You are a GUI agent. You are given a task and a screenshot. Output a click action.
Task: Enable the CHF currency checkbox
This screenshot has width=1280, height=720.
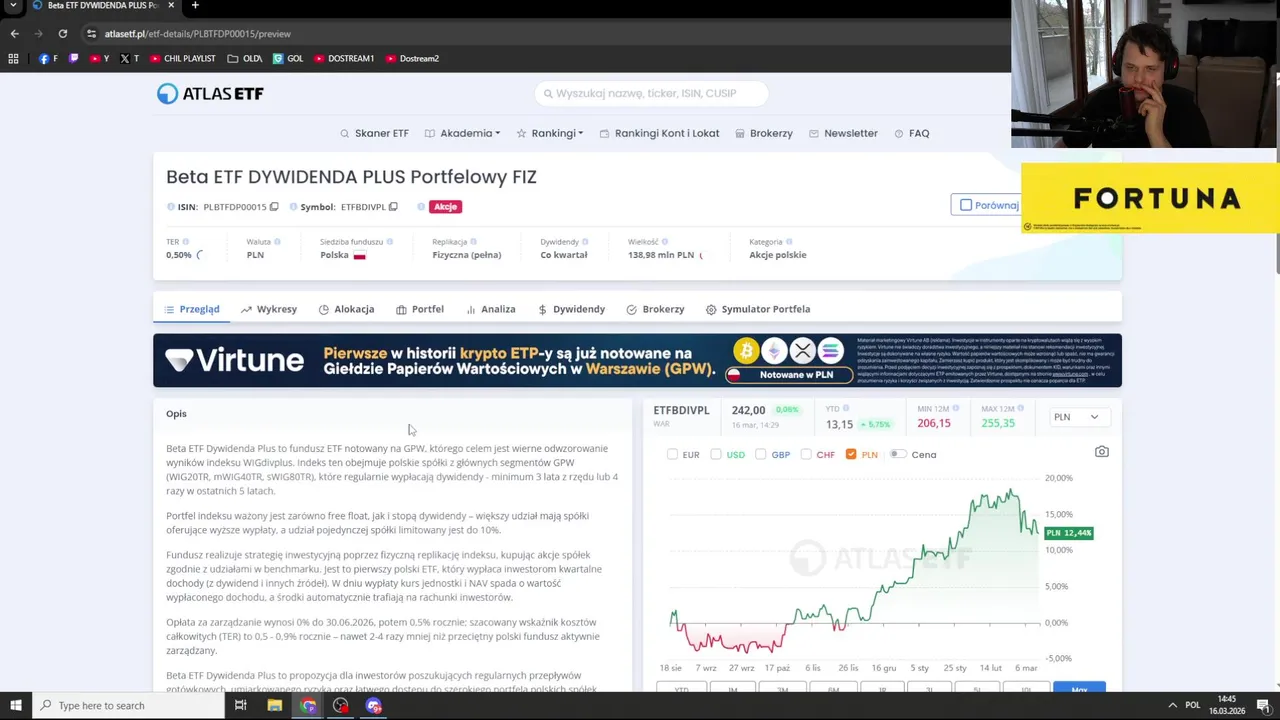(x=806, y=454)
